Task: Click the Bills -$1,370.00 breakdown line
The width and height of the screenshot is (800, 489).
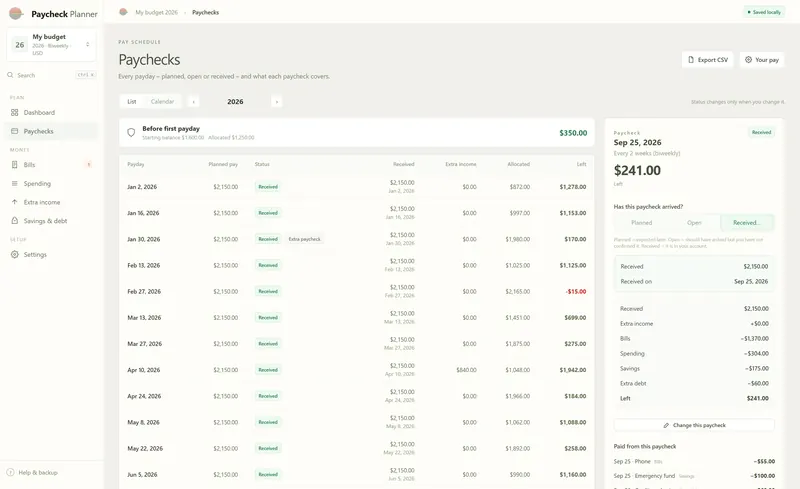Action: click(694, 338)
